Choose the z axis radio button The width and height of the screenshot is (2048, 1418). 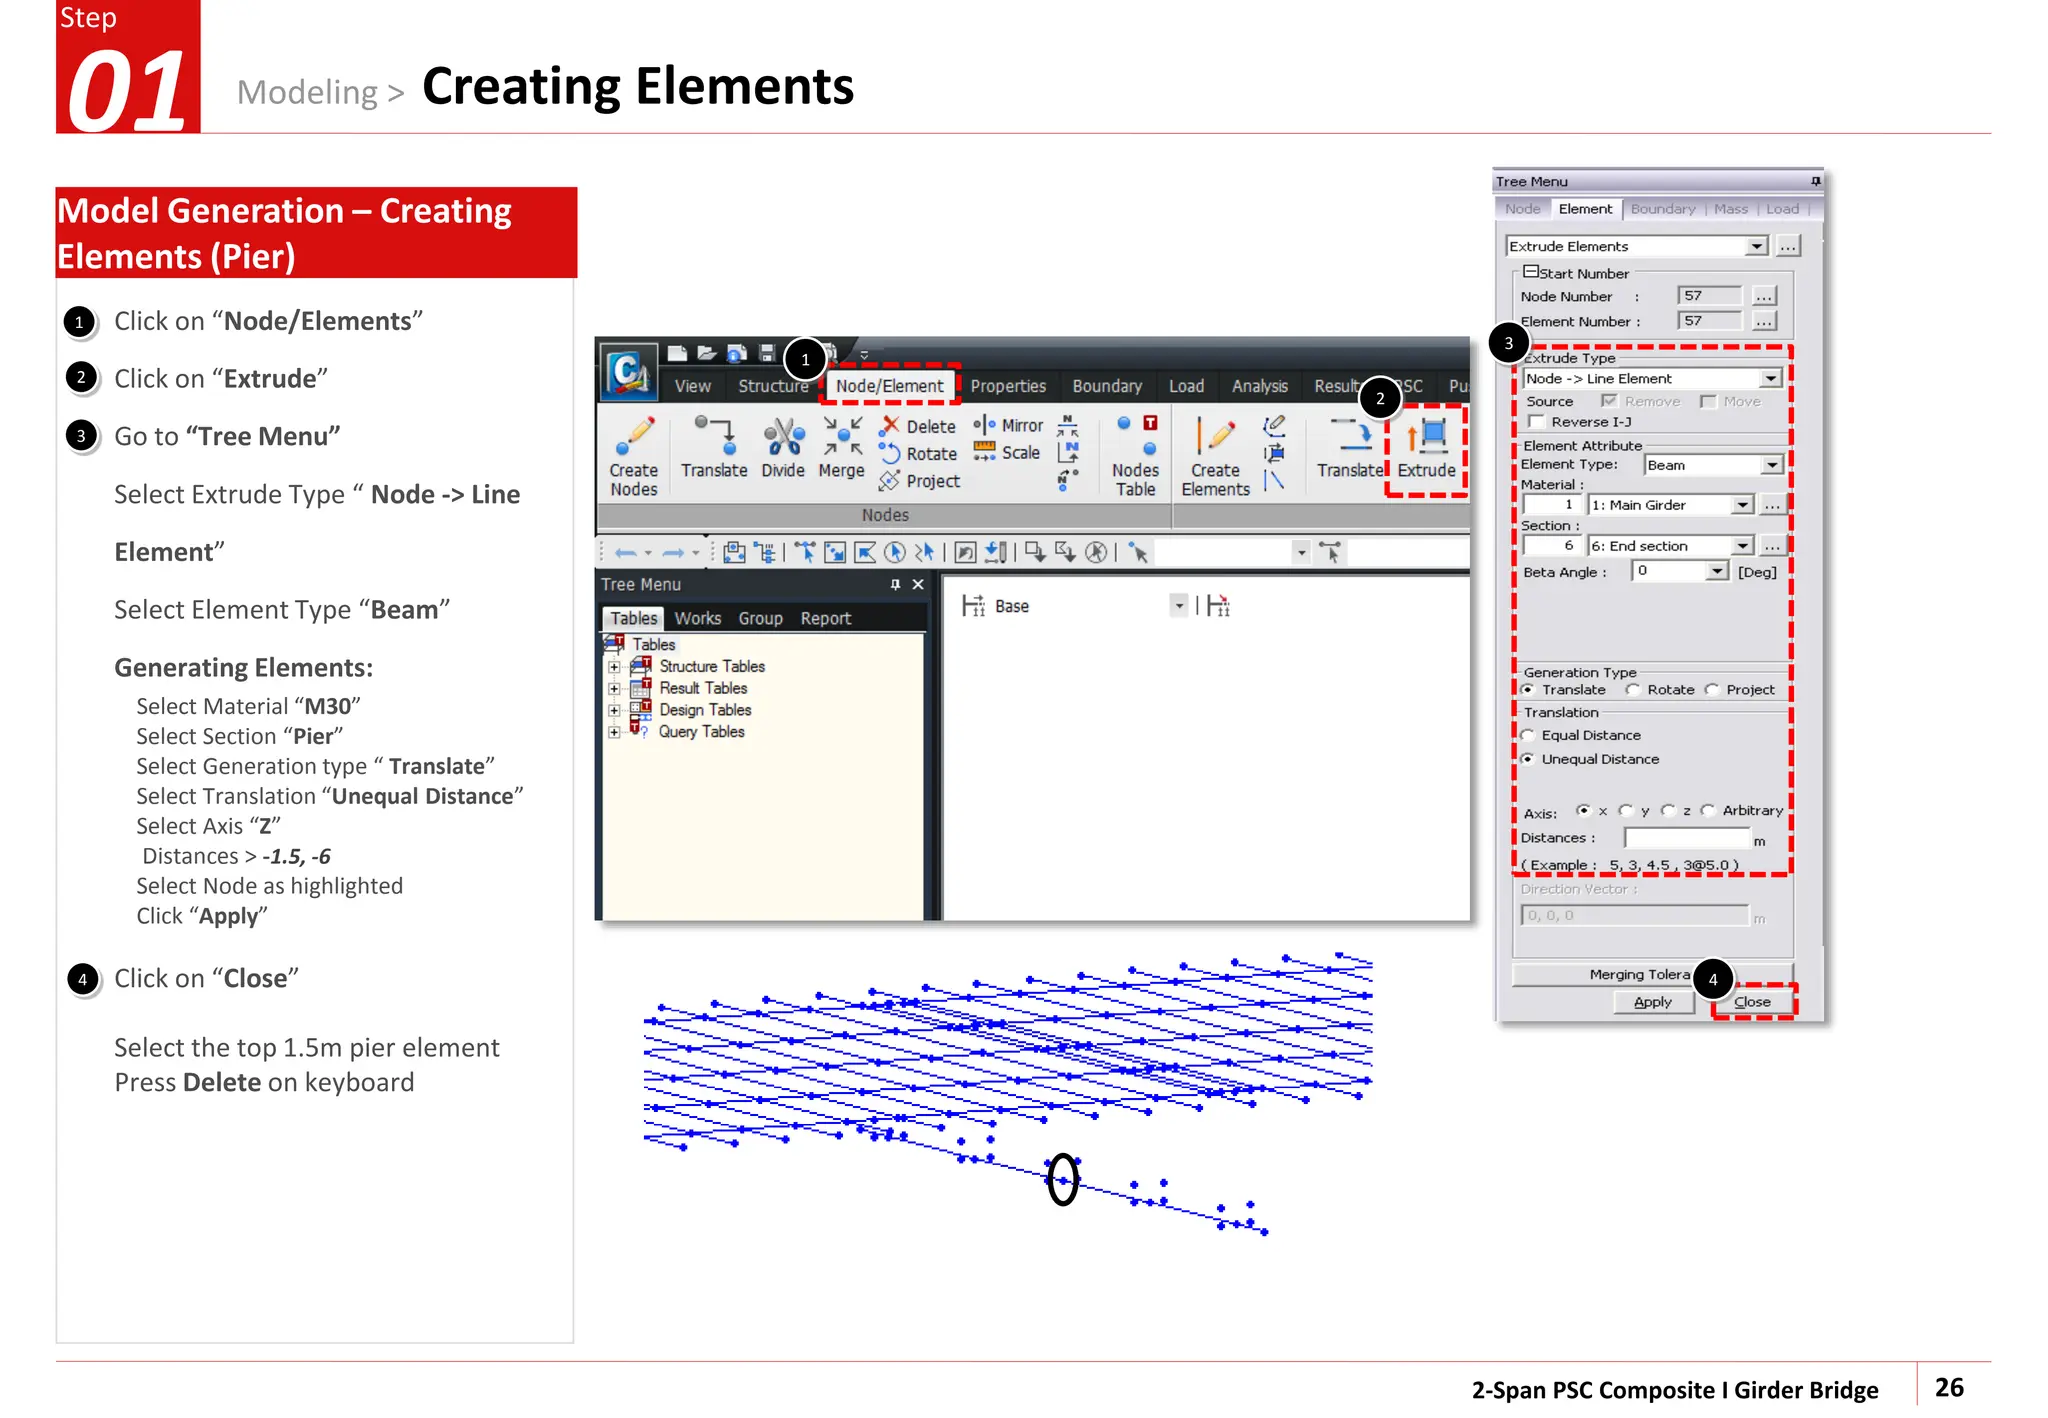(x=1668, y=811)
